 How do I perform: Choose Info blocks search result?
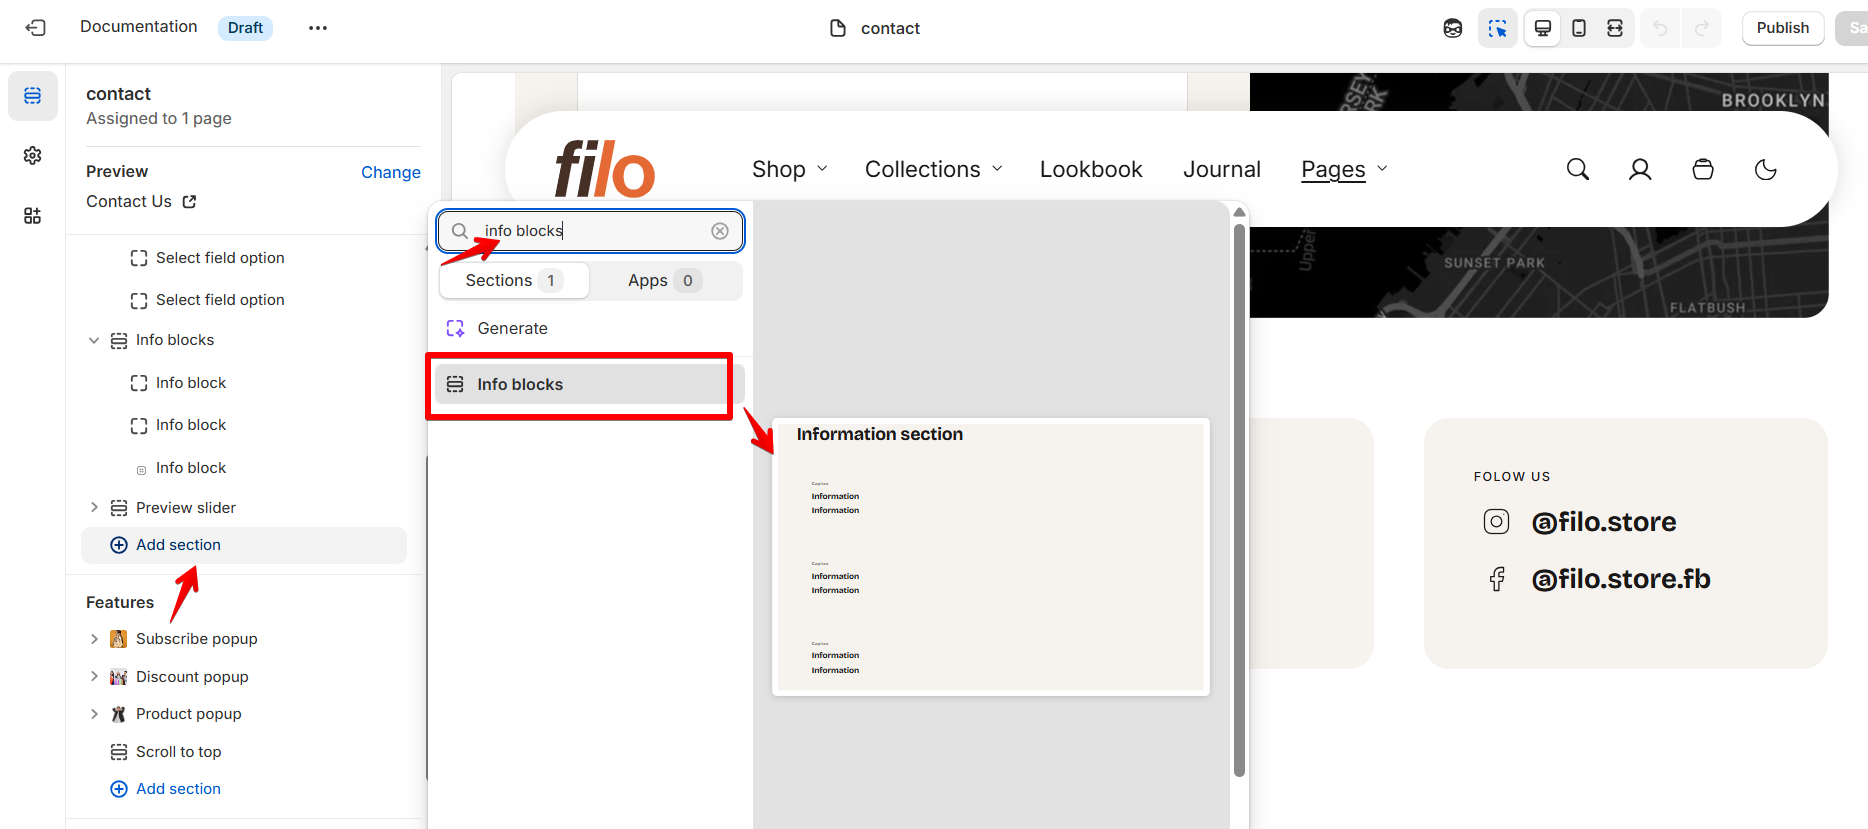point(590,384)
